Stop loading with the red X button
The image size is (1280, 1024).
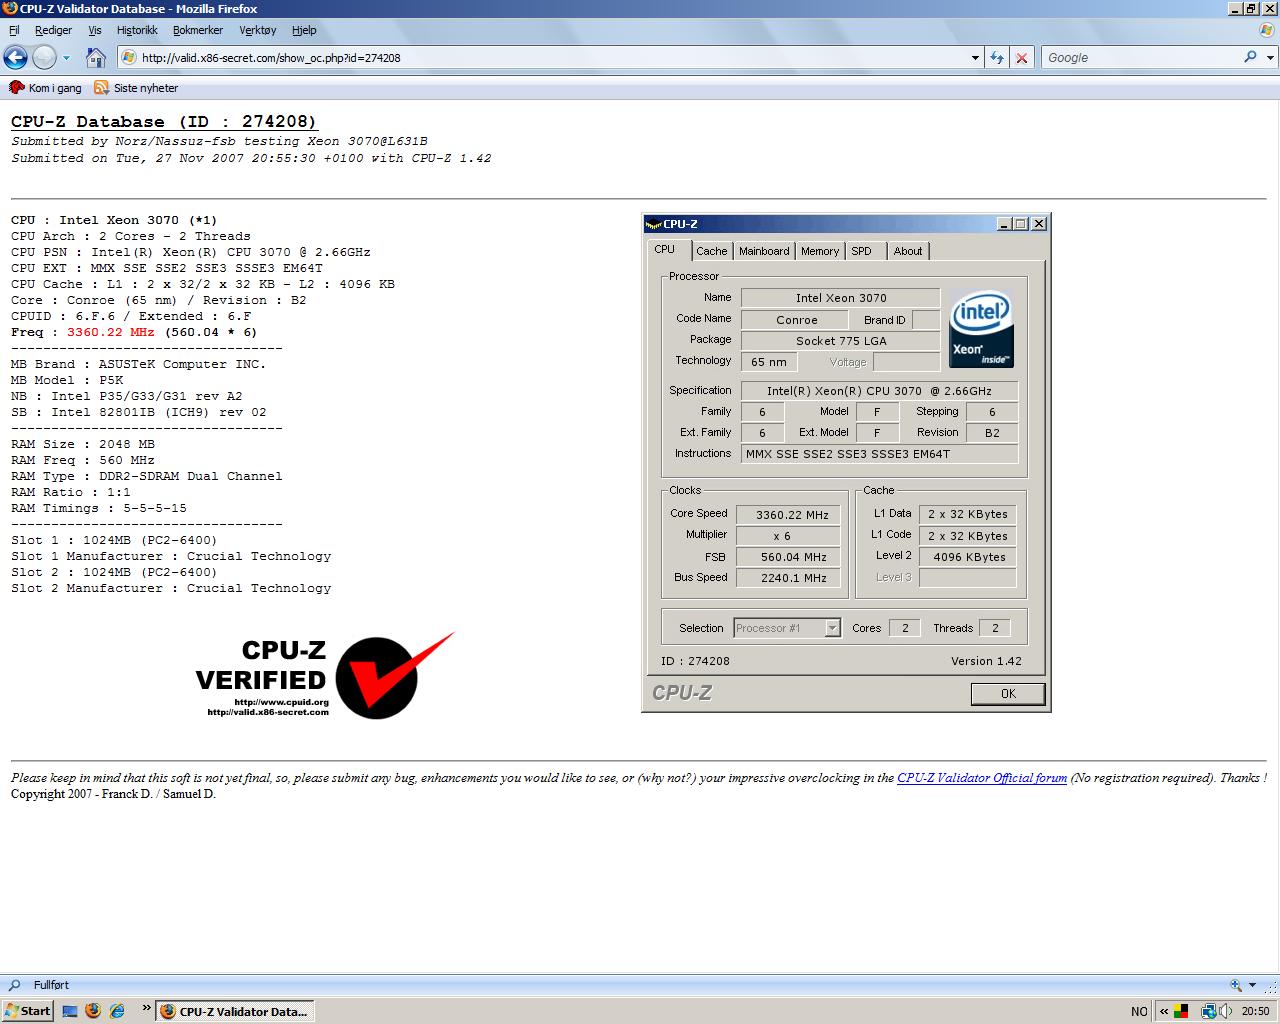click(1021, 58)
